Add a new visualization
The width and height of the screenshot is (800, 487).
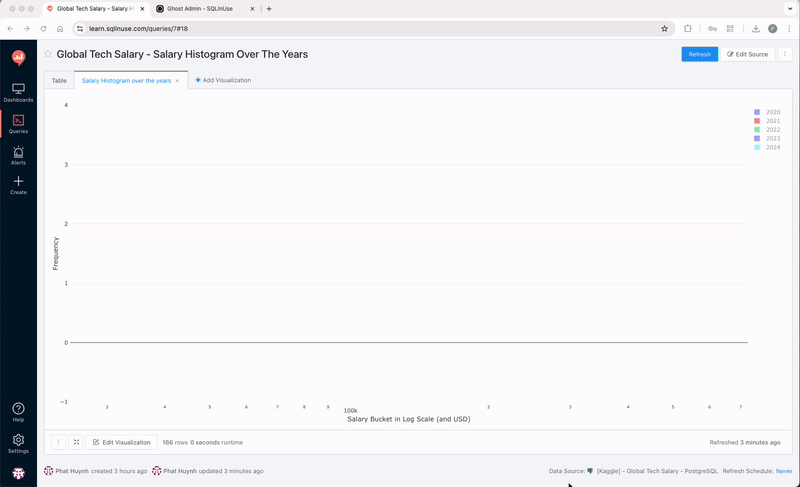(223, 80)
